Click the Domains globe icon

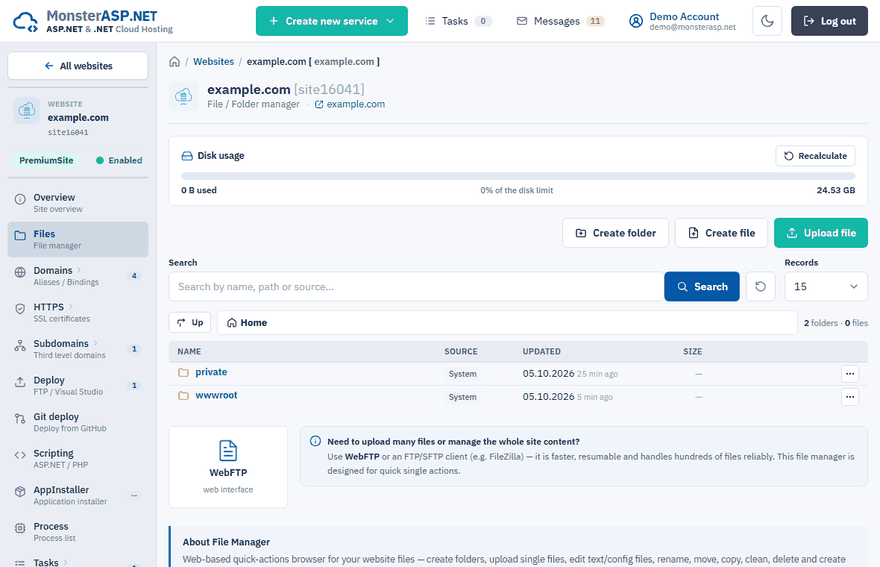20,272
